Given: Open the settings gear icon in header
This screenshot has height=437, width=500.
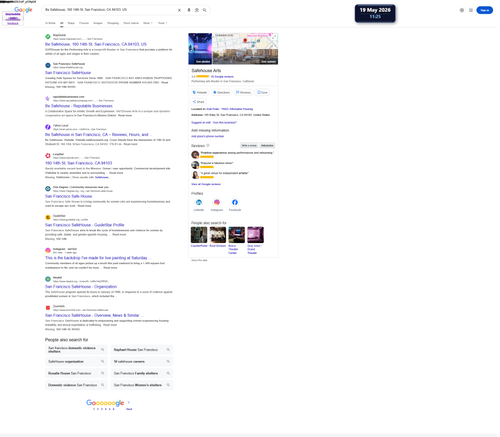Looking at the screenshot, I should coord(462,10).
